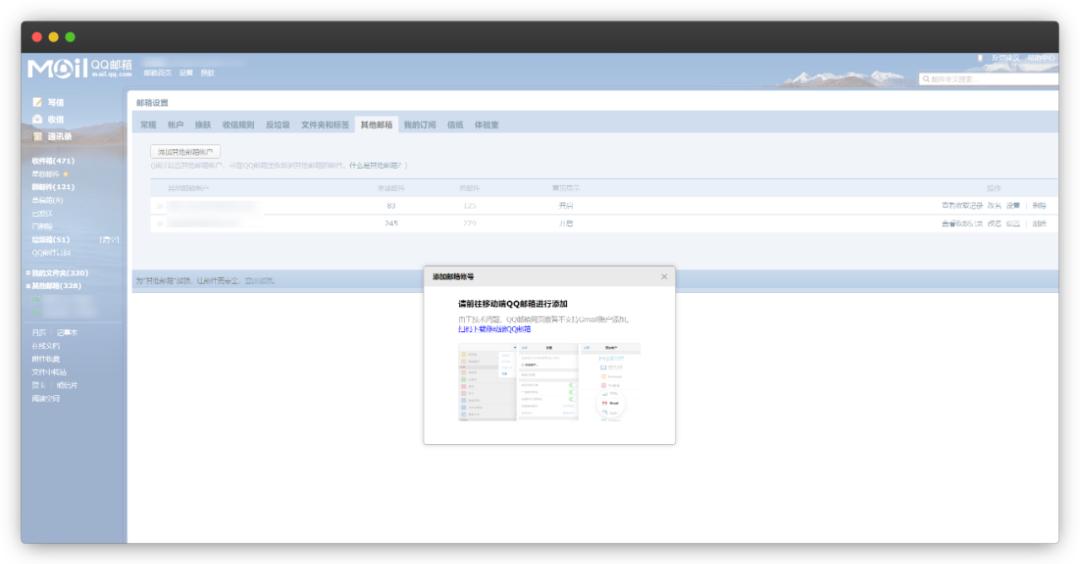Click the 写信 compose icon
This screenshot has width=1080, height=564.
point(37,102)
